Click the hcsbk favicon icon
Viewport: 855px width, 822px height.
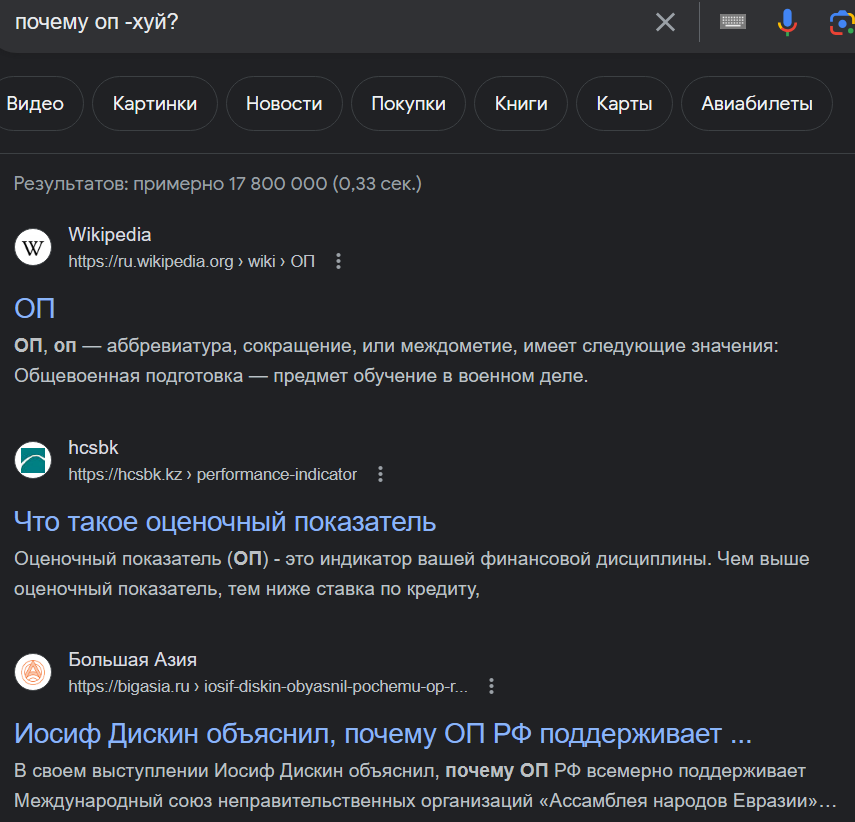pos(33,460)
